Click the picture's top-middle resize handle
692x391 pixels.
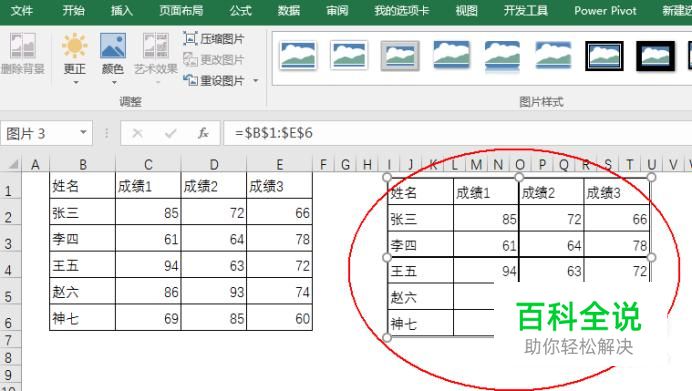click(519, 177)
